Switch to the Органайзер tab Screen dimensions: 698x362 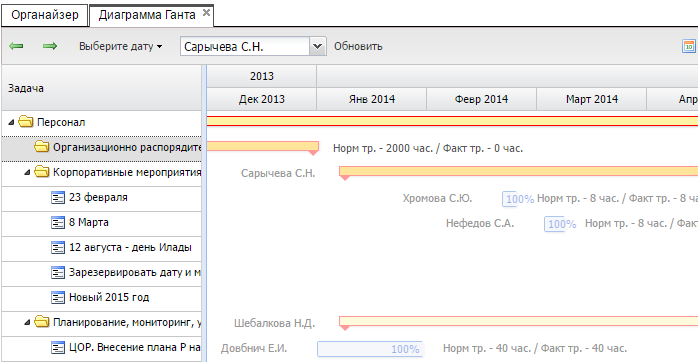(x=45, y=15)
